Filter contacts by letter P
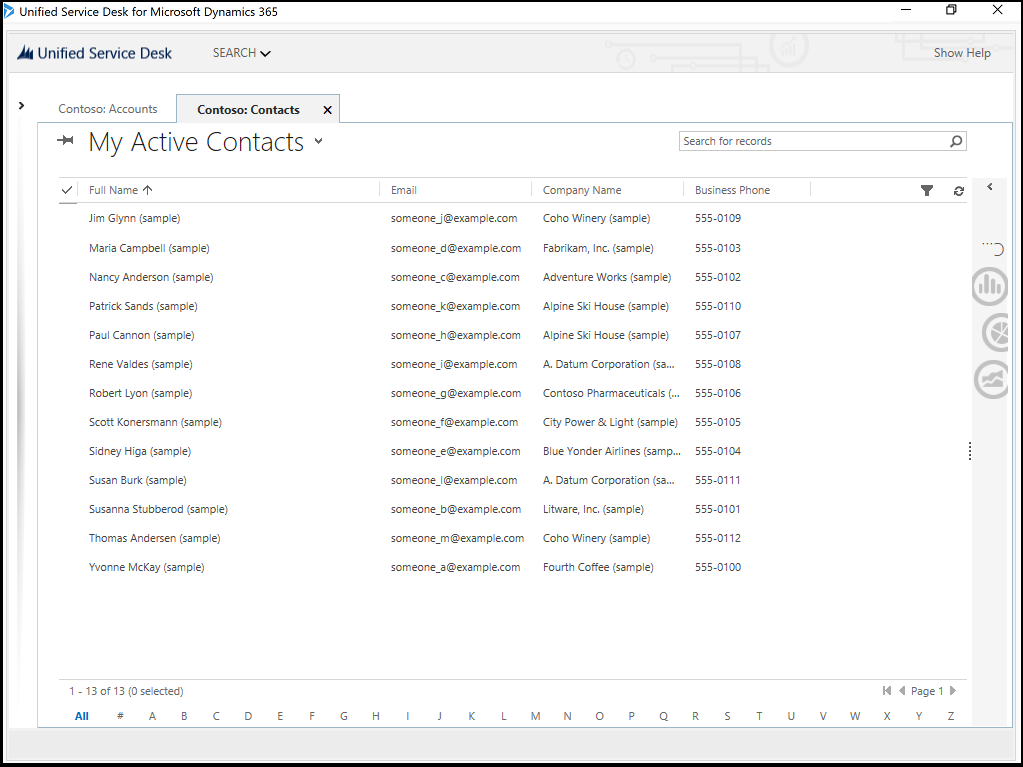This screenshot has width=1023, height=767. point(631,715)
